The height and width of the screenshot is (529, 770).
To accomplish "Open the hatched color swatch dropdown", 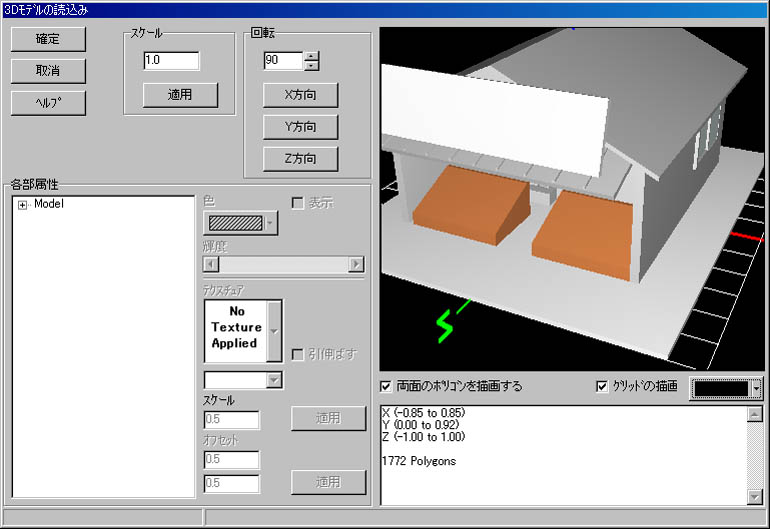I will [270, 223].
